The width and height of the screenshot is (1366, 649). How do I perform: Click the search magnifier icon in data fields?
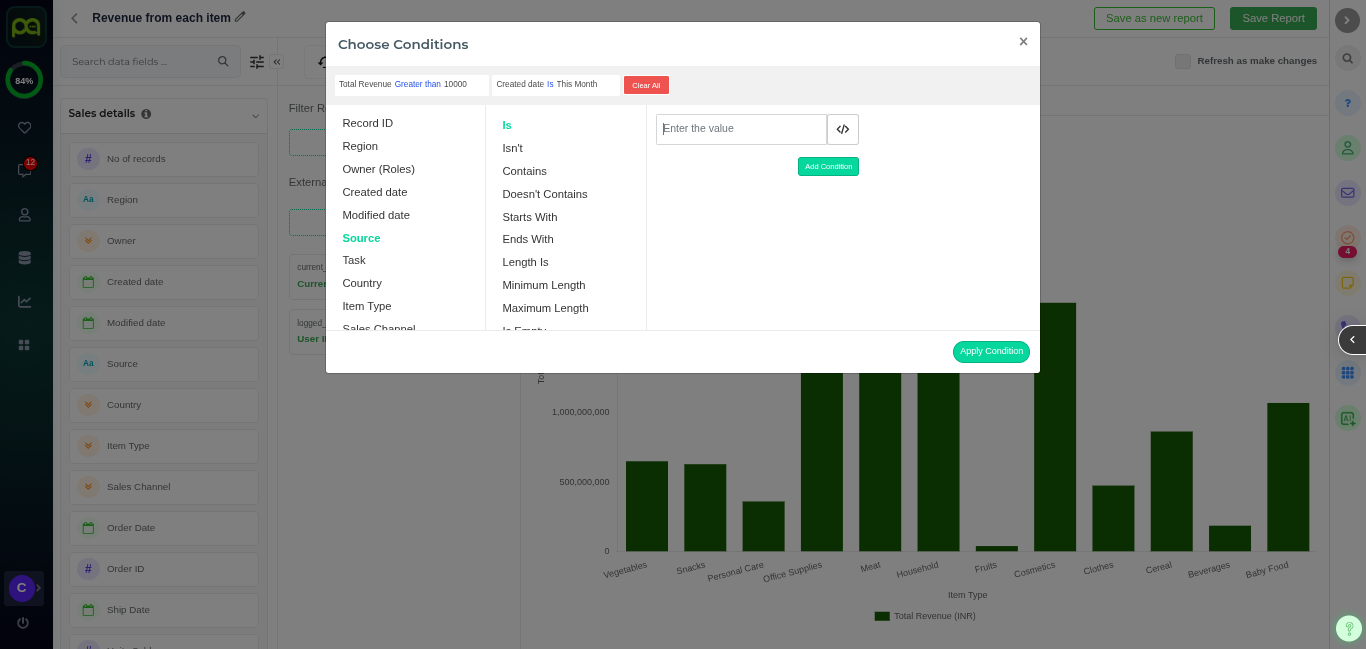(223, 62)
